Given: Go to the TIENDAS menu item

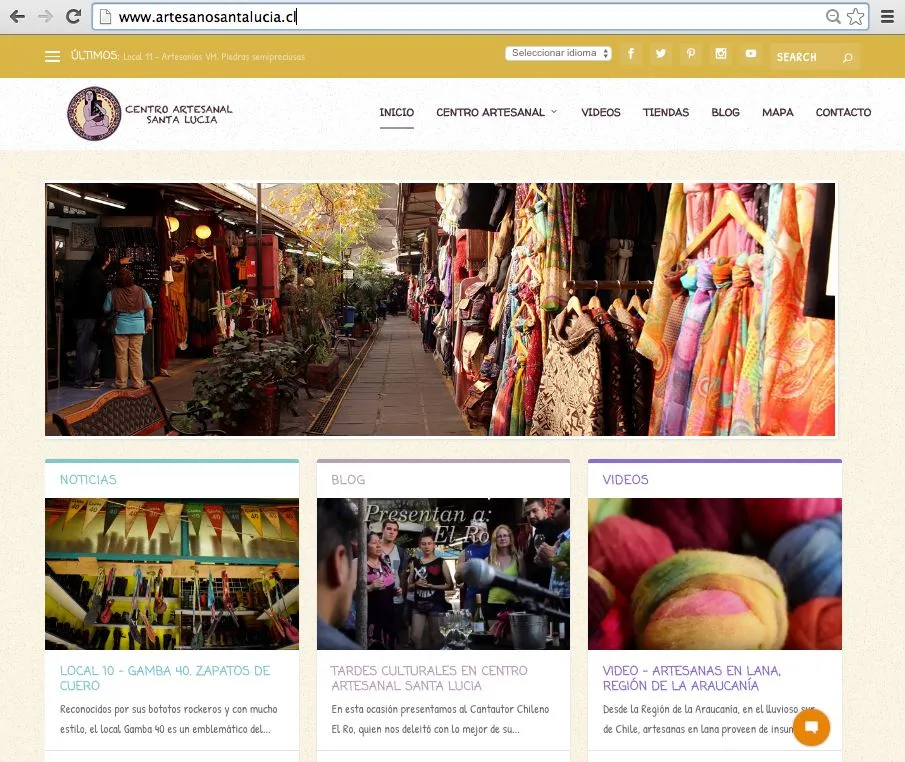Looking at the screenshot, I should coord(665,112).
